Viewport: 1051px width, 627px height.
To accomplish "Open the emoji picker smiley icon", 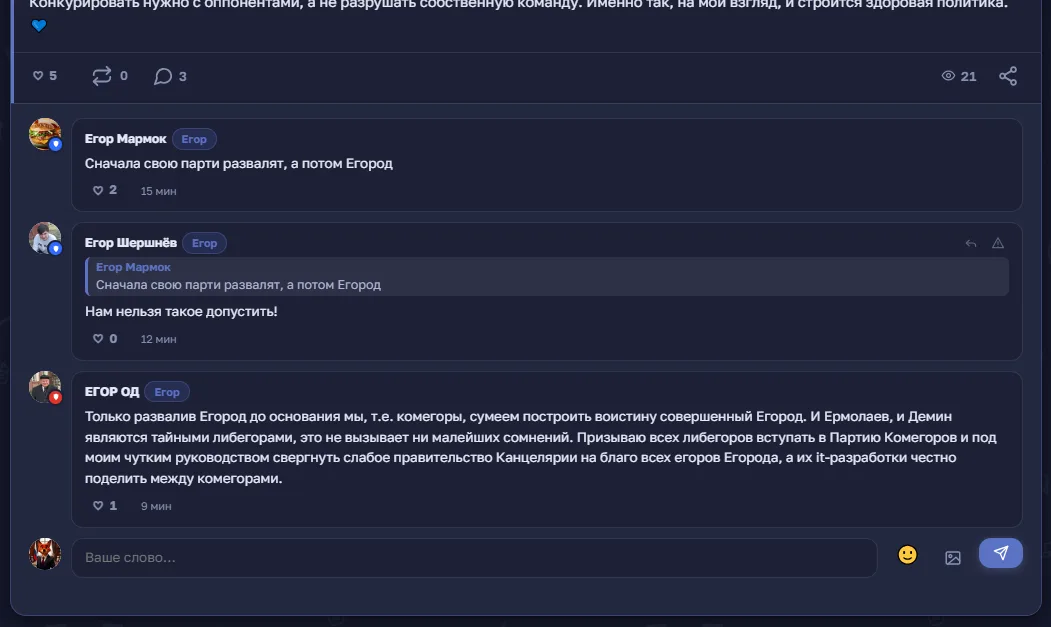I will pyautogui.click(x=908, y=555).
